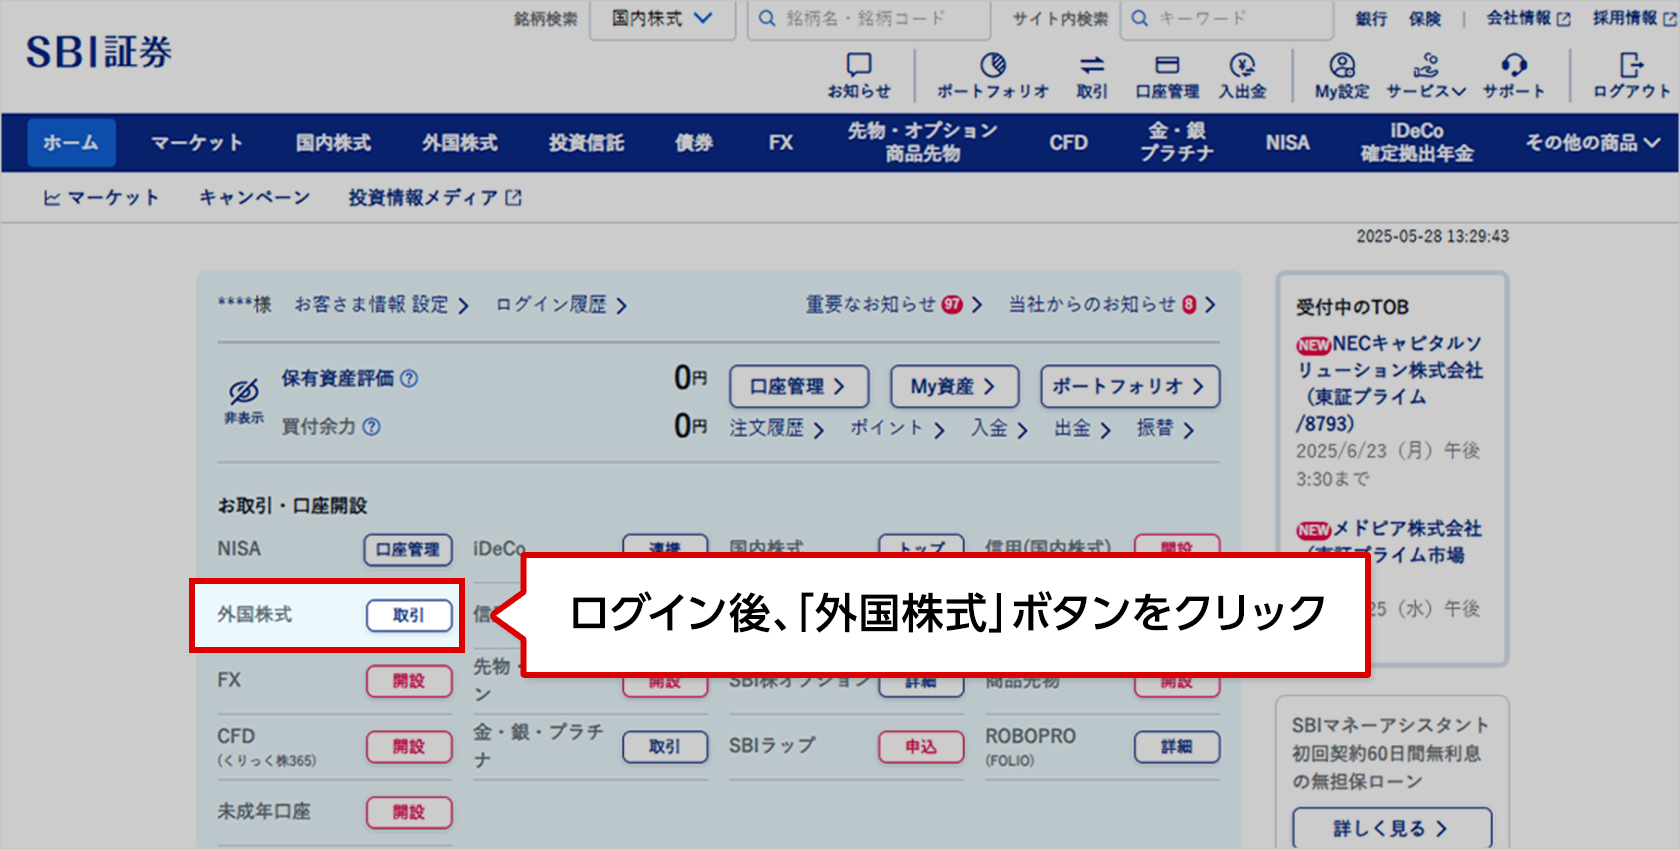The image size is (1680, 849).
Task: Expand the サービス dropdown in header
Action: pyautogui.click(x=1426, y=77)
